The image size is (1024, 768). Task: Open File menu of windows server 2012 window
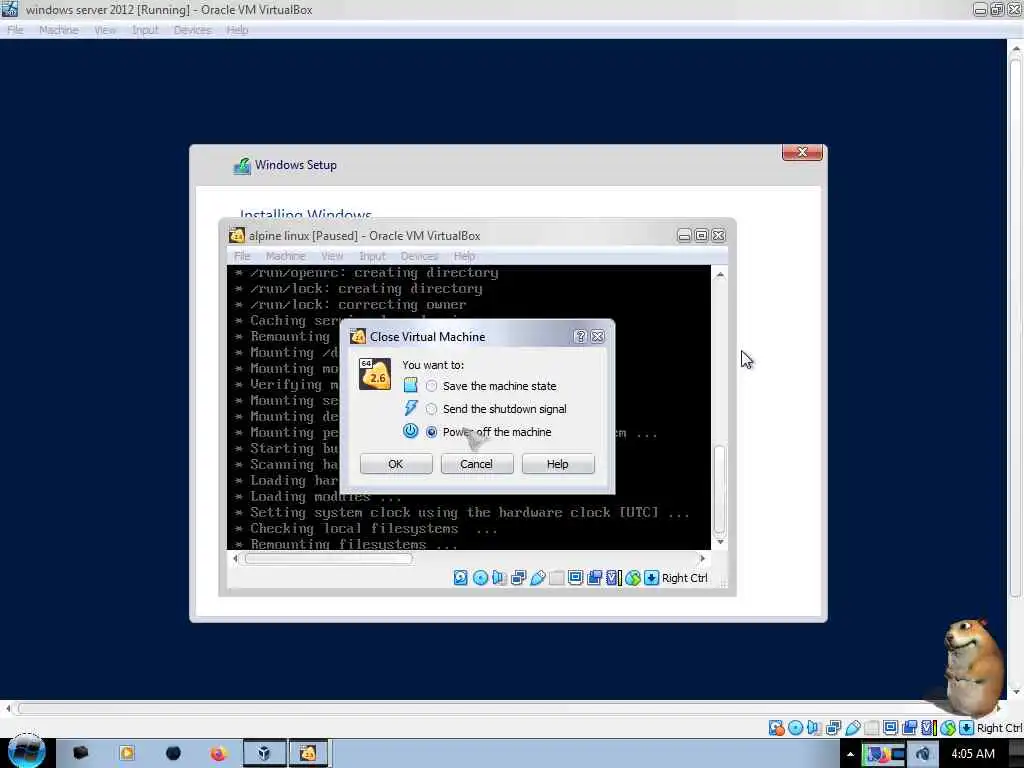coord(15,30)
